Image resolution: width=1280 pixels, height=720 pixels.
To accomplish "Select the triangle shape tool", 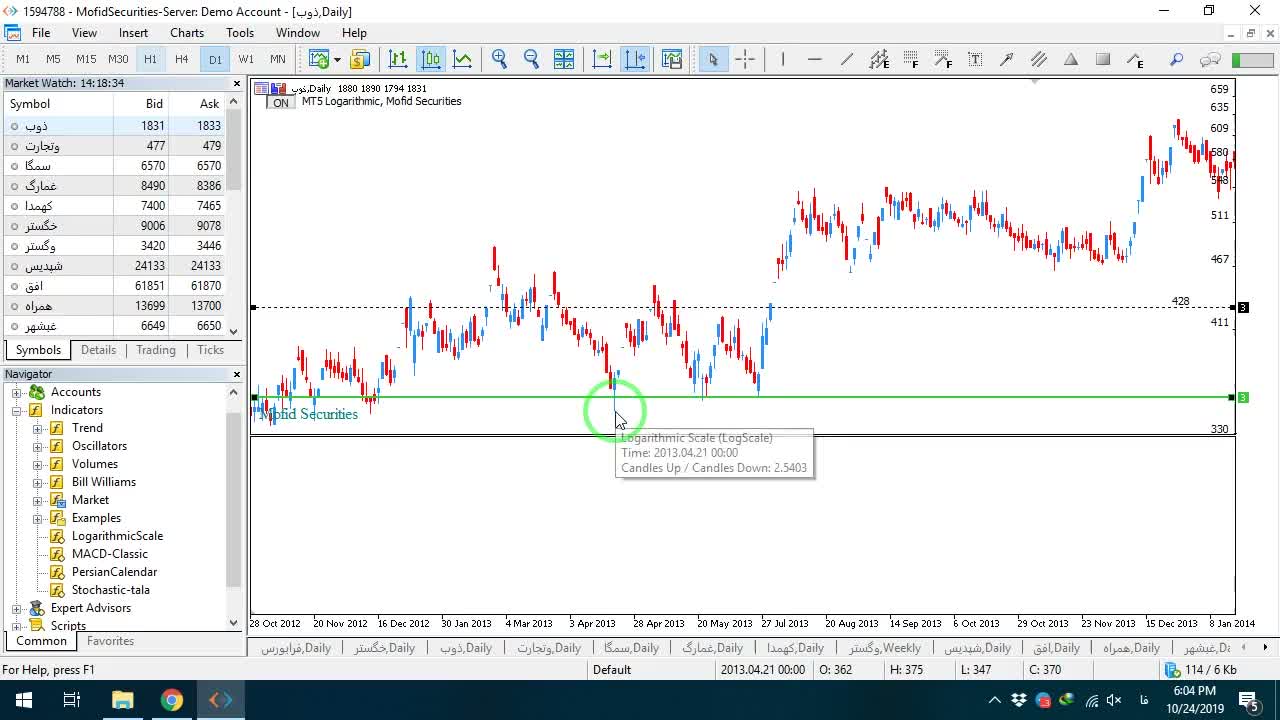I will click(1071, 59).
